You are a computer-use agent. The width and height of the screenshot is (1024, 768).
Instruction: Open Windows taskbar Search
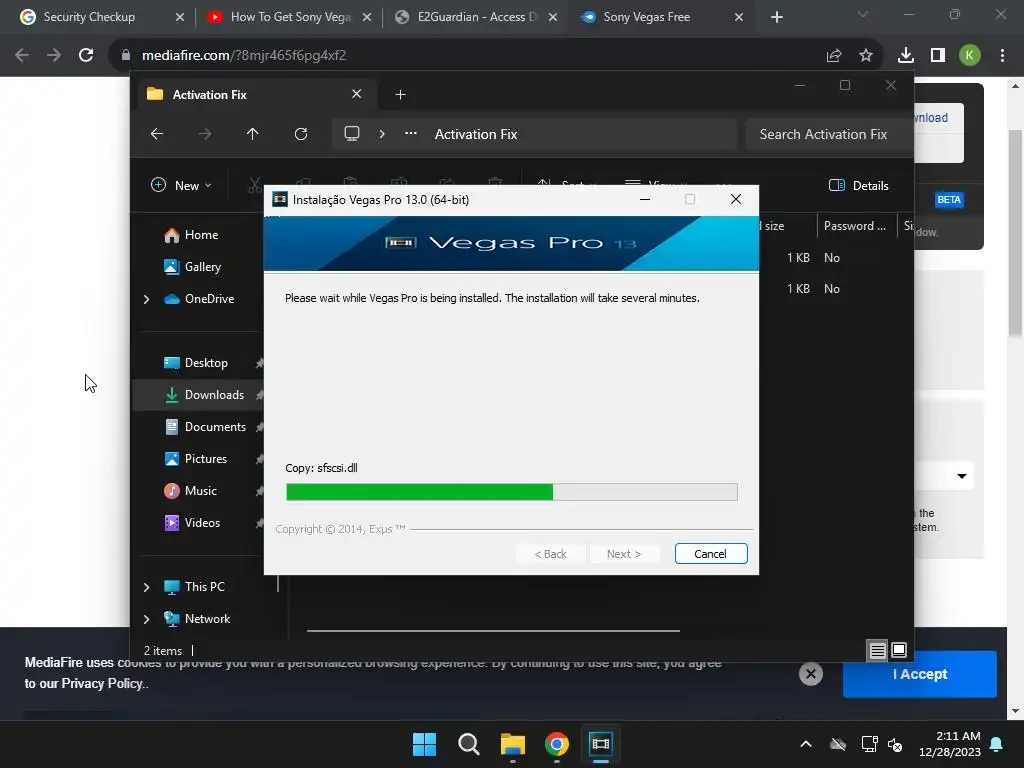coord(468,744)
